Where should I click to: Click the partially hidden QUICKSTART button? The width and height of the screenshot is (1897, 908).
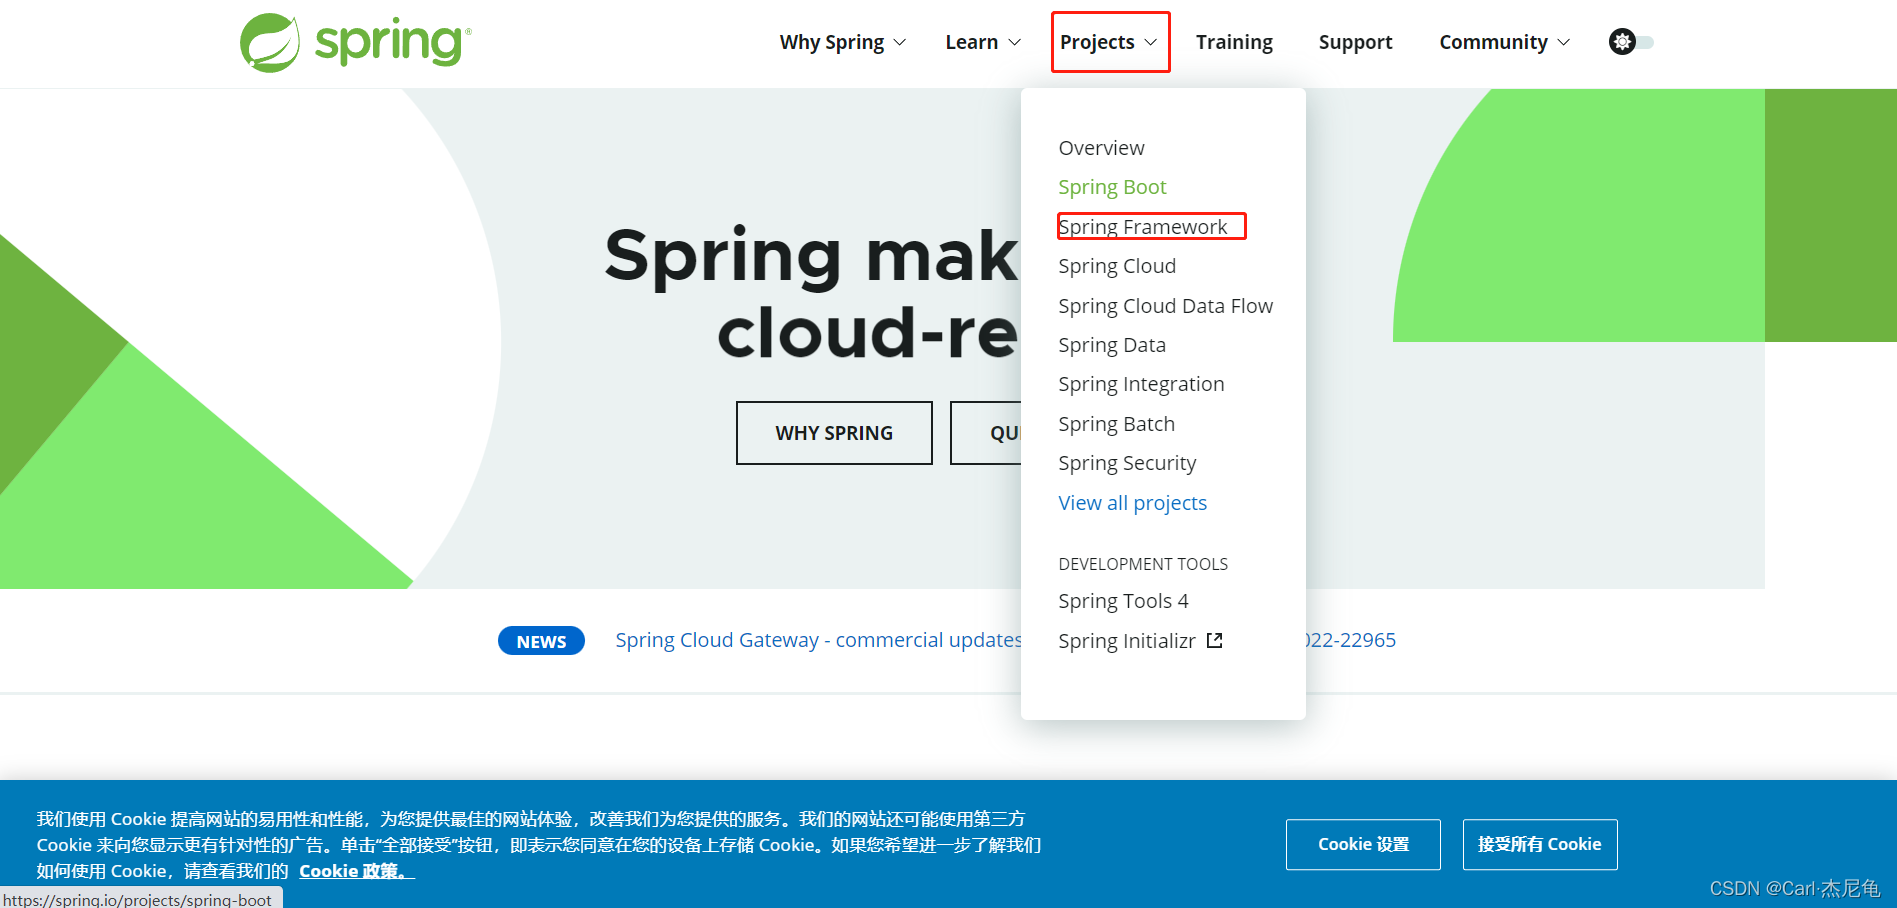(x=986, y=433)
